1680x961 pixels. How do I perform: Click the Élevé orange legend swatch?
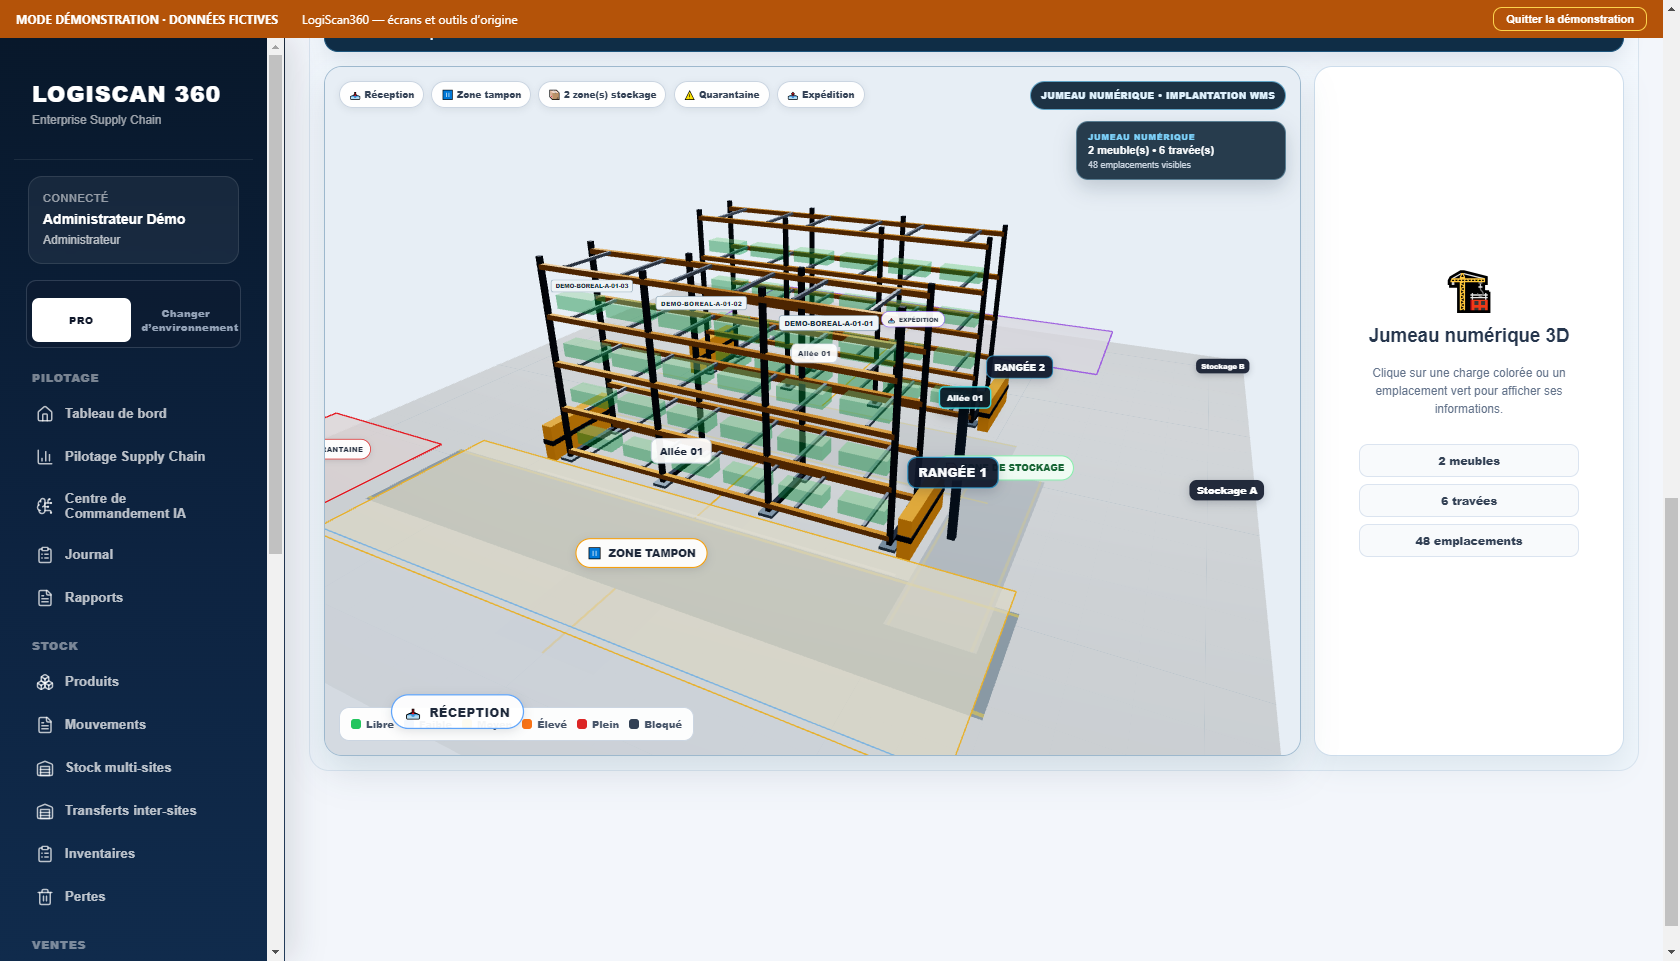click(527, 725)
